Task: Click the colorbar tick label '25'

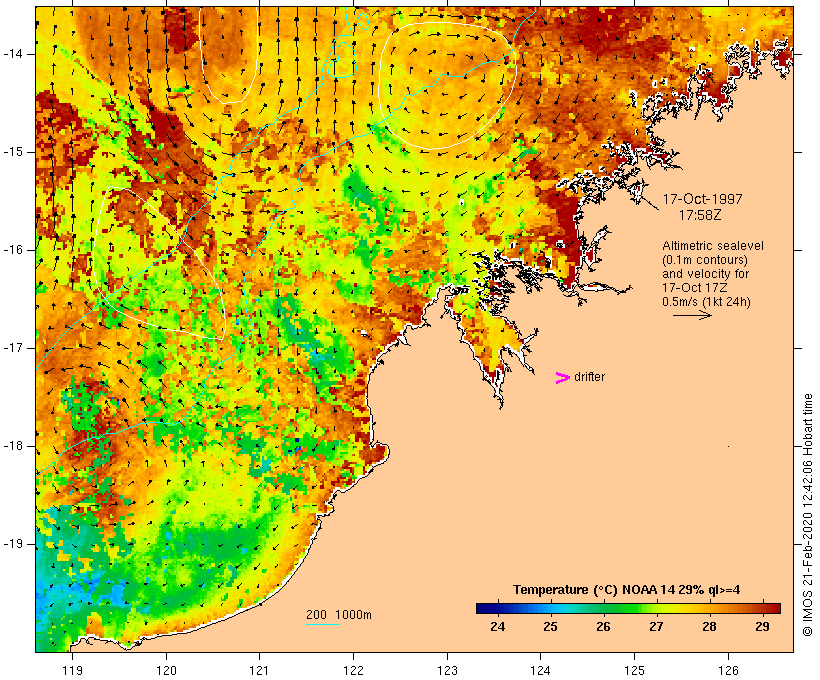Action: [550, 627]
